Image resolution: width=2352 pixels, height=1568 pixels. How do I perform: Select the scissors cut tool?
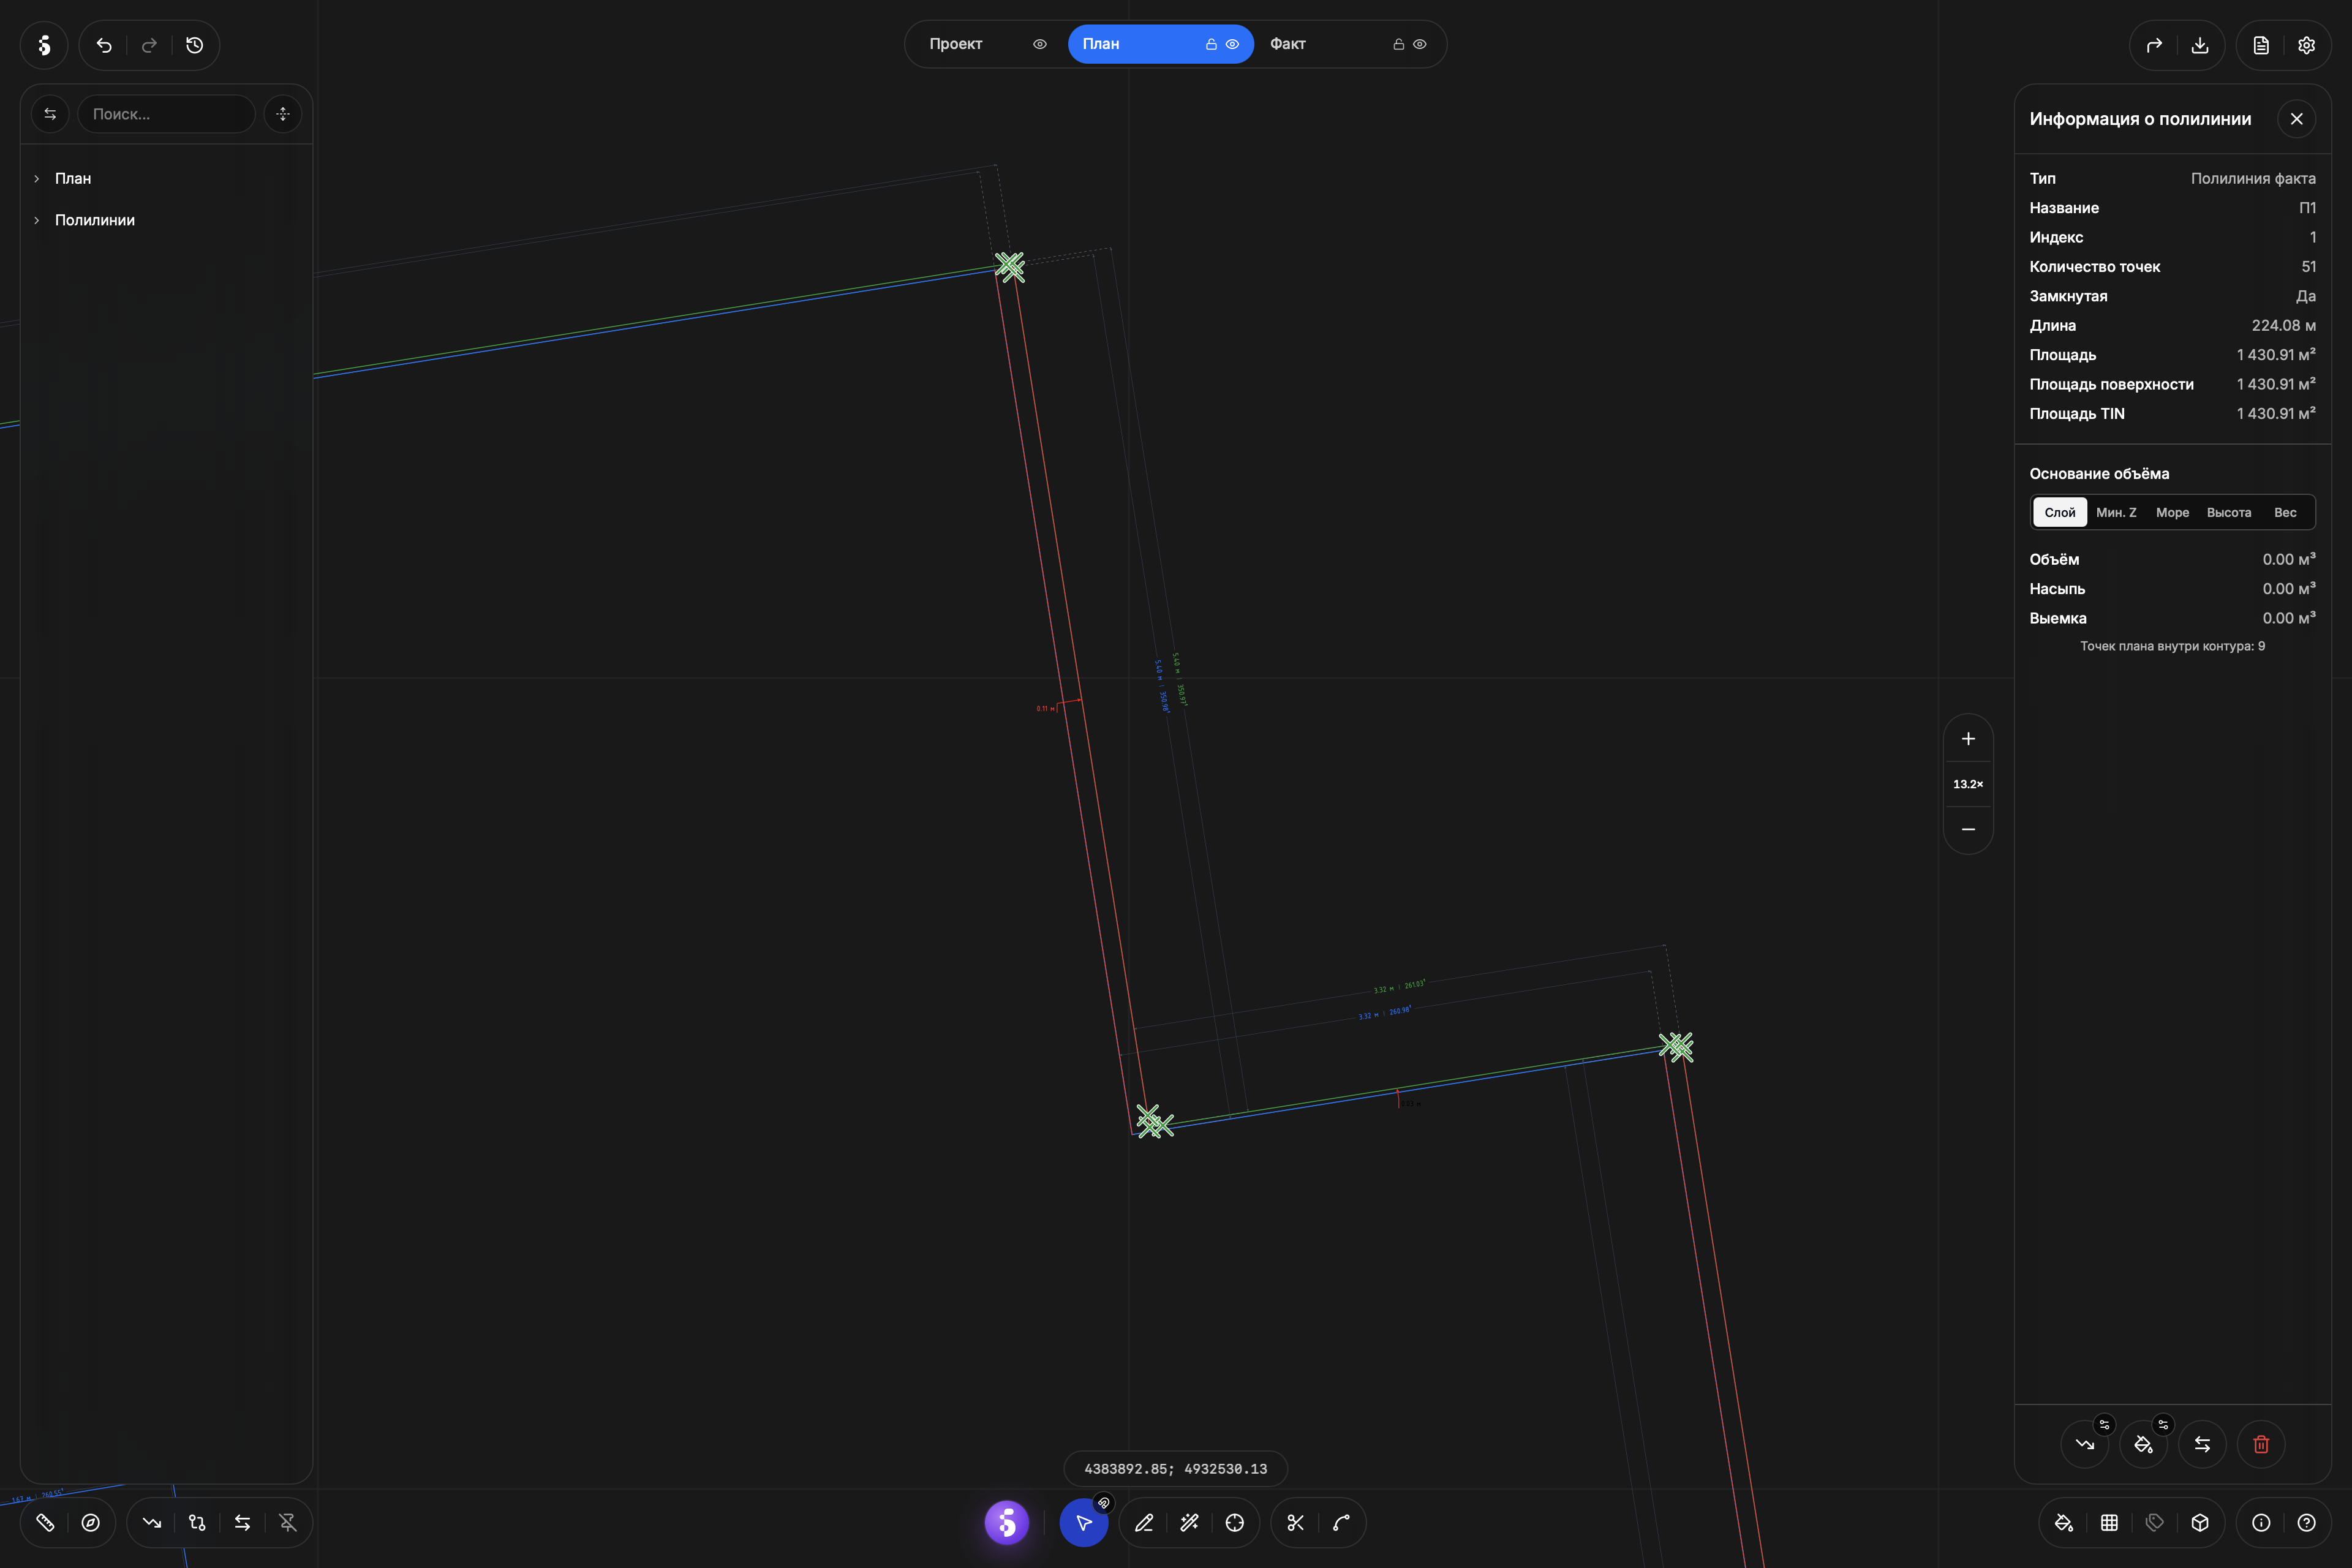point(1295,1523)
